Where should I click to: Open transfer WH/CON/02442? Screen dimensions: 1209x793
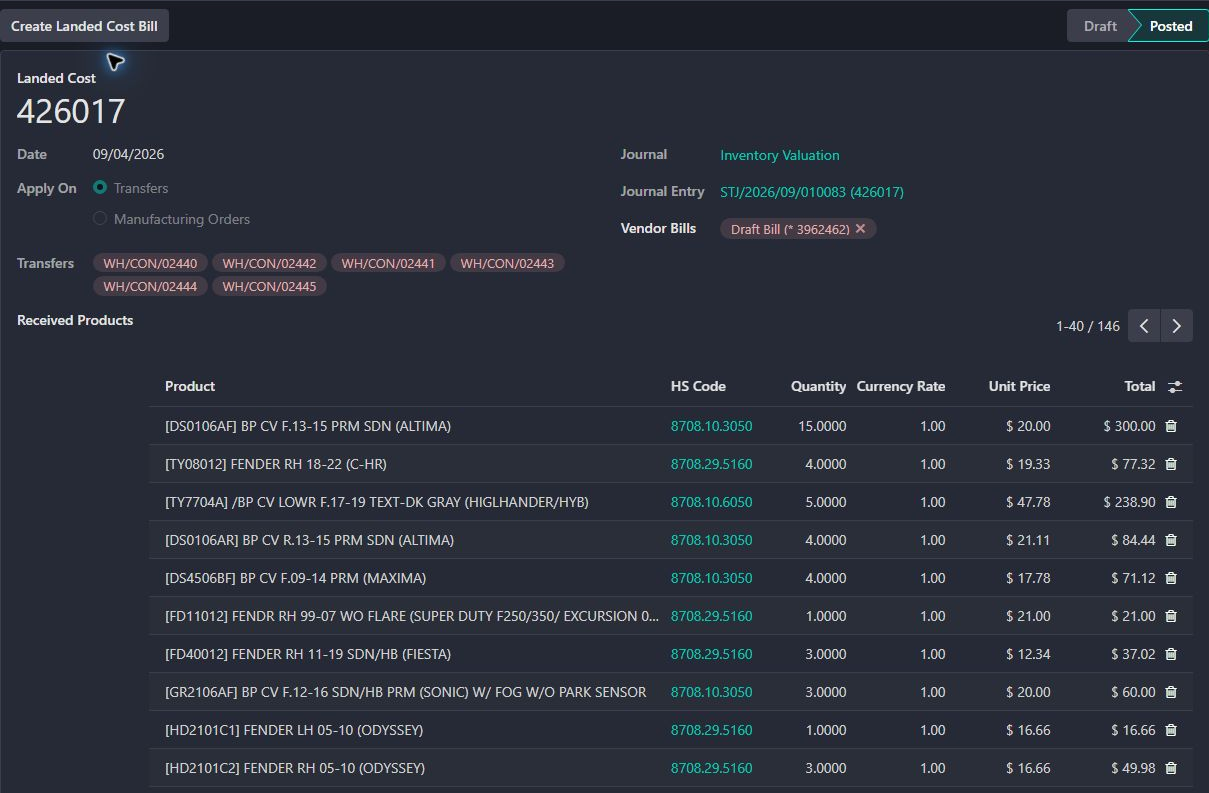(x=269, y=263)
